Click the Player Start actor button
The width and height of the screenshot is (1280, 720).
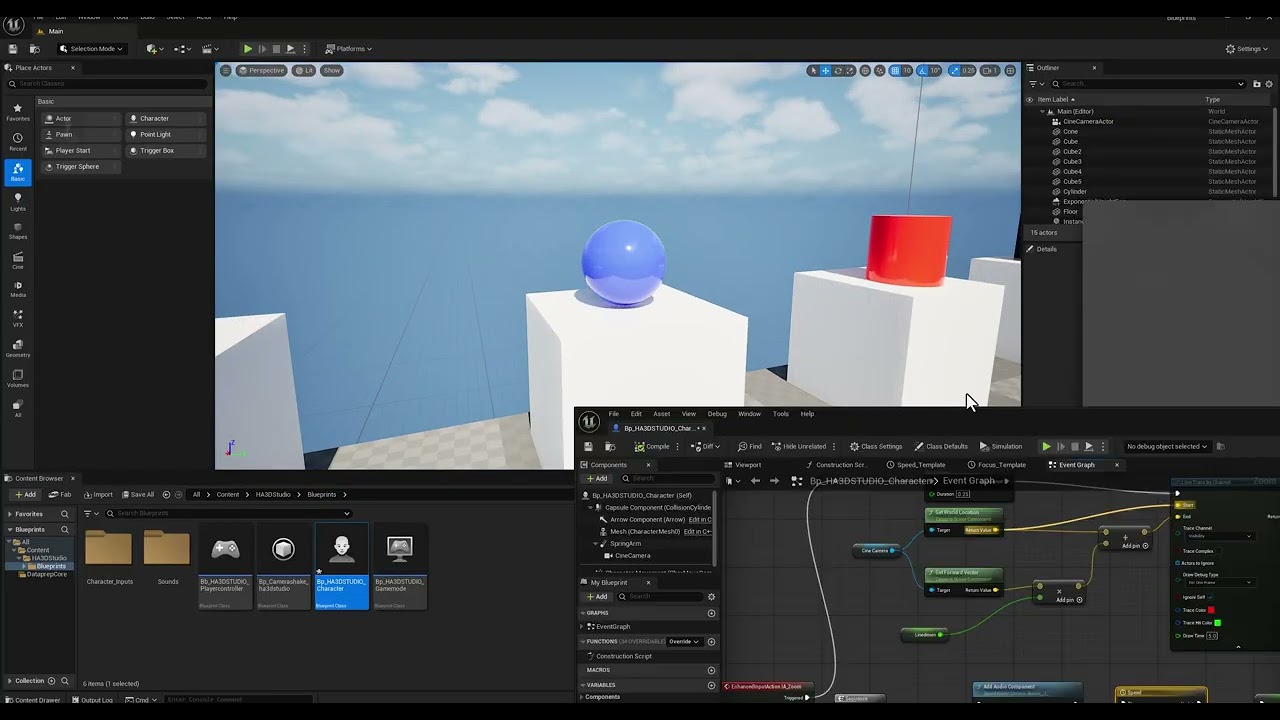[81, 150]
